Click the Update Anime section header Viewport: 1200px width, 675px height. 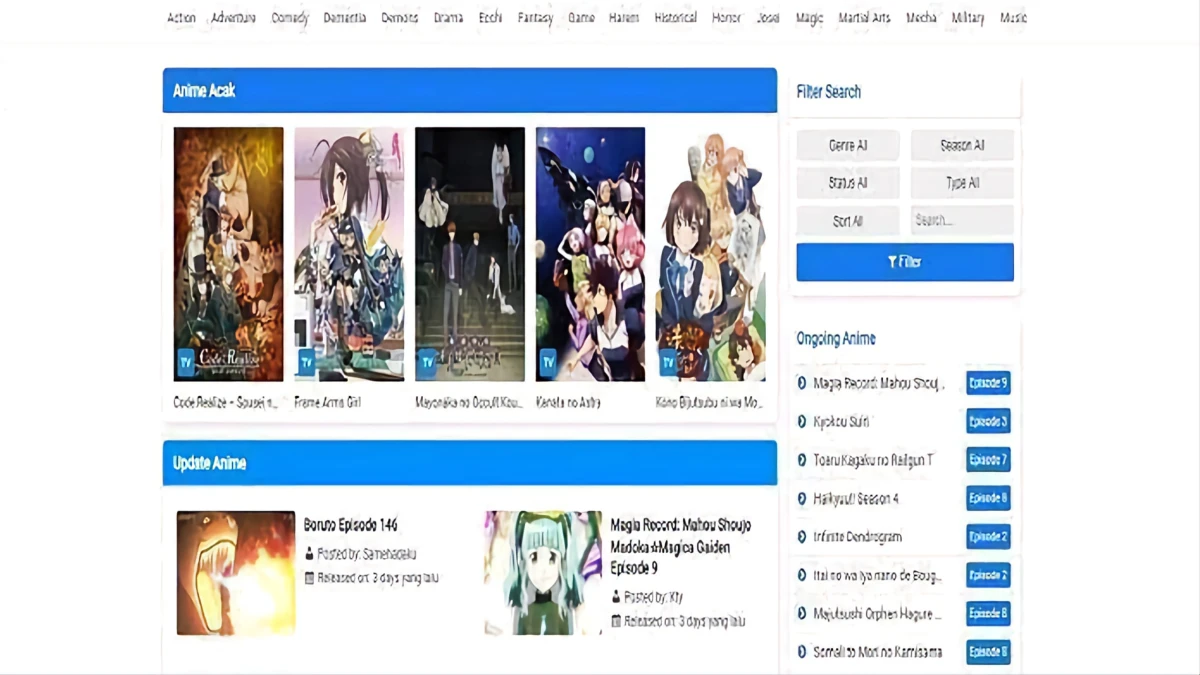pyautogui.click(x=470, y=463)
